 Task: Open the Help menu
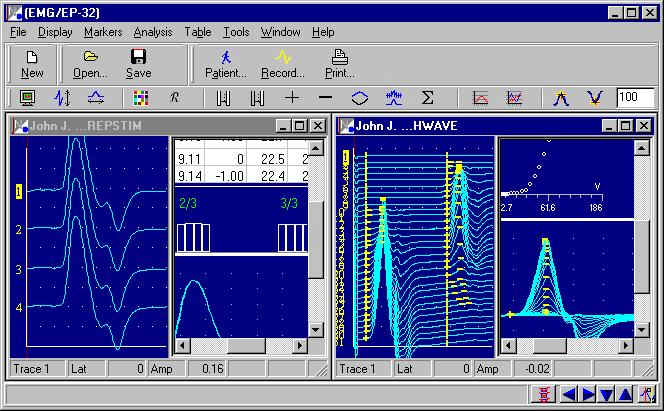[323, 32]
